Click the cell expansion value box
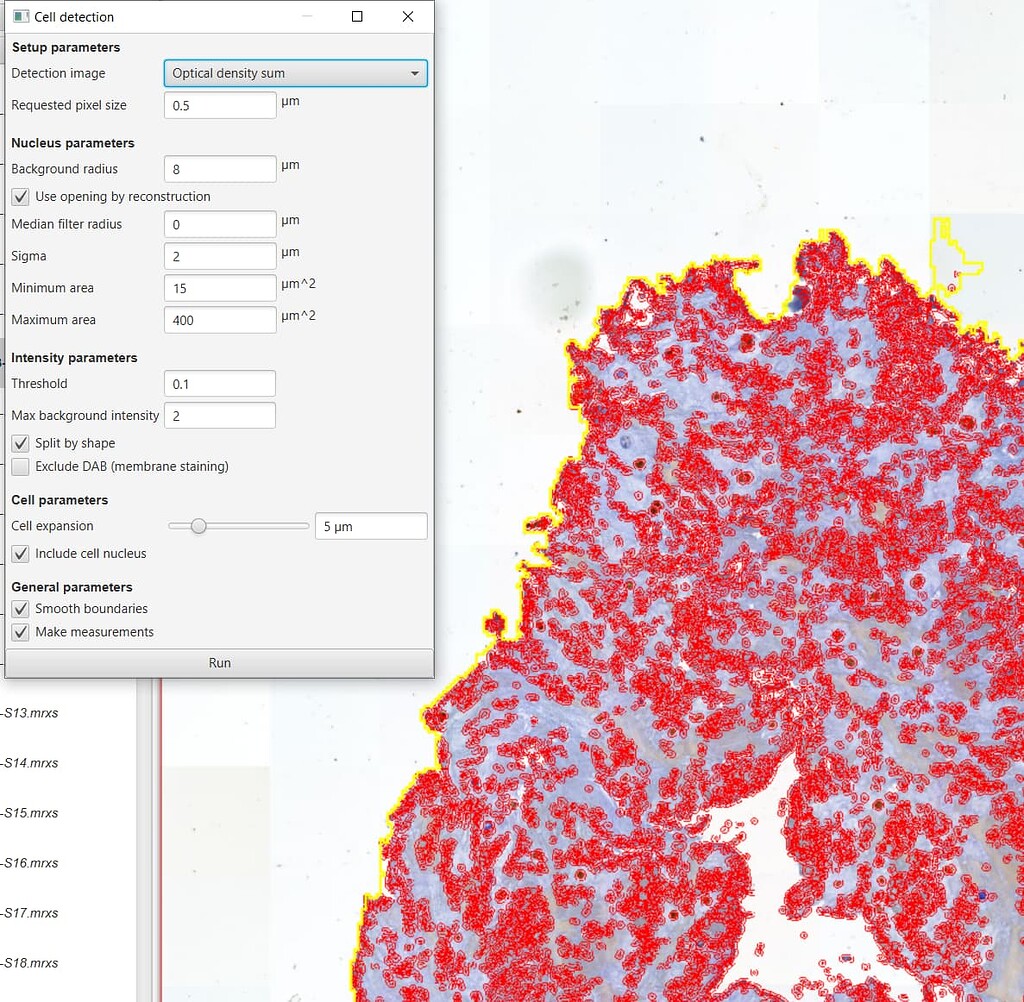 coord(370,525)
